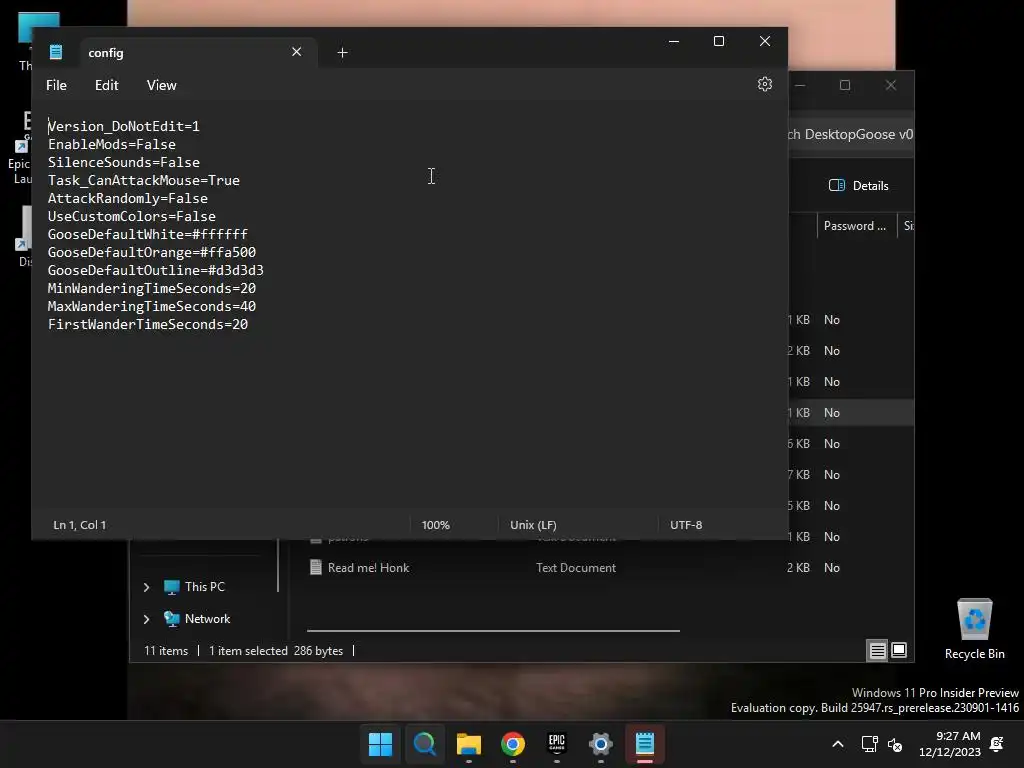Open Google Chrome from the taskbar
Screen dimensions: 1024x768
pyautogui.click(x=513, y=744)
